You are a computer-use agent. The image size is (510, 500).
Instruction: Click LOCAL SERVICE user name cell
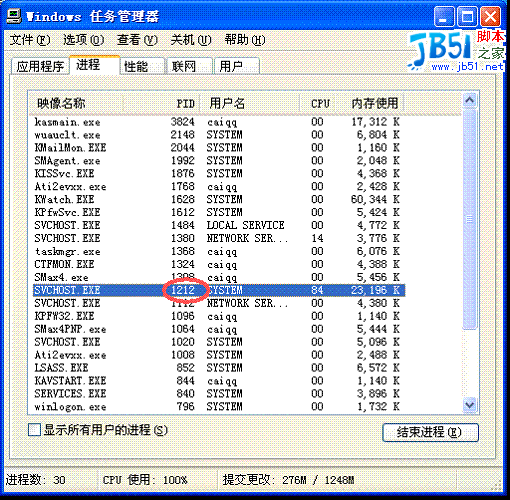coord(245,225)
